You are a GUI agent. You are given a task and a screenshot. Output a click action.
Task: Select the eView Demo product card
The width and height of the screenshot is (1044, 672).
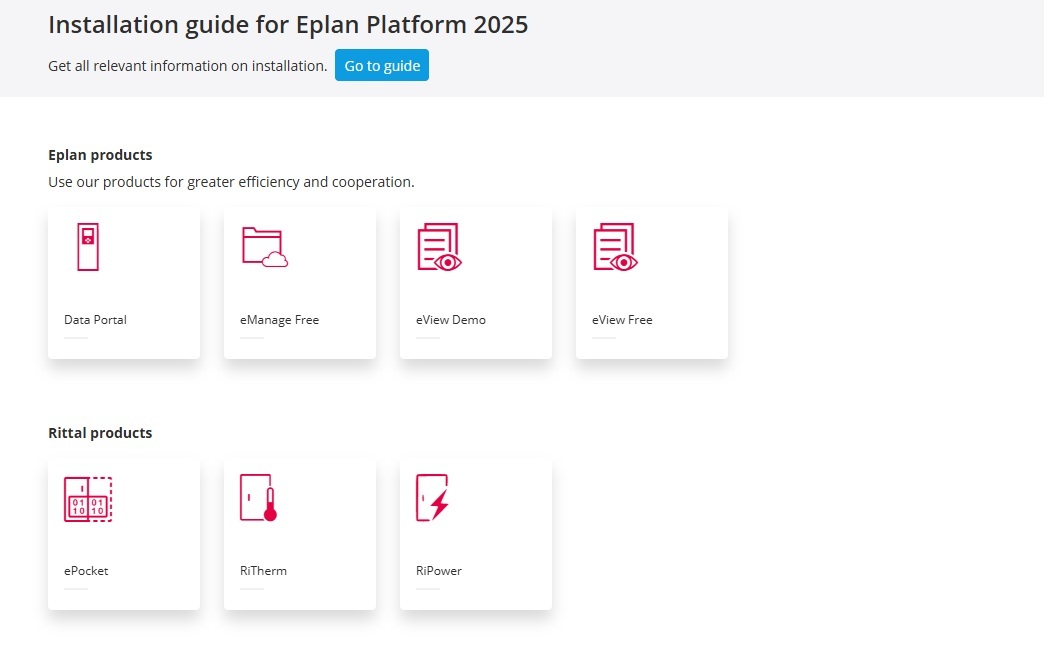(x=475, y=282)
